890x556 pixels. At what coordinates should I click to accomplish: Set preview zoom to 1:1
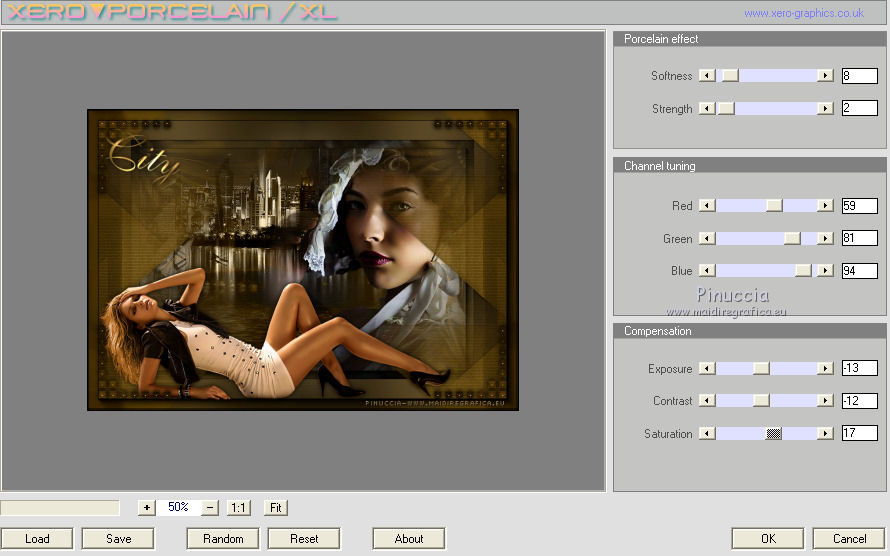(x=238, y=508)
